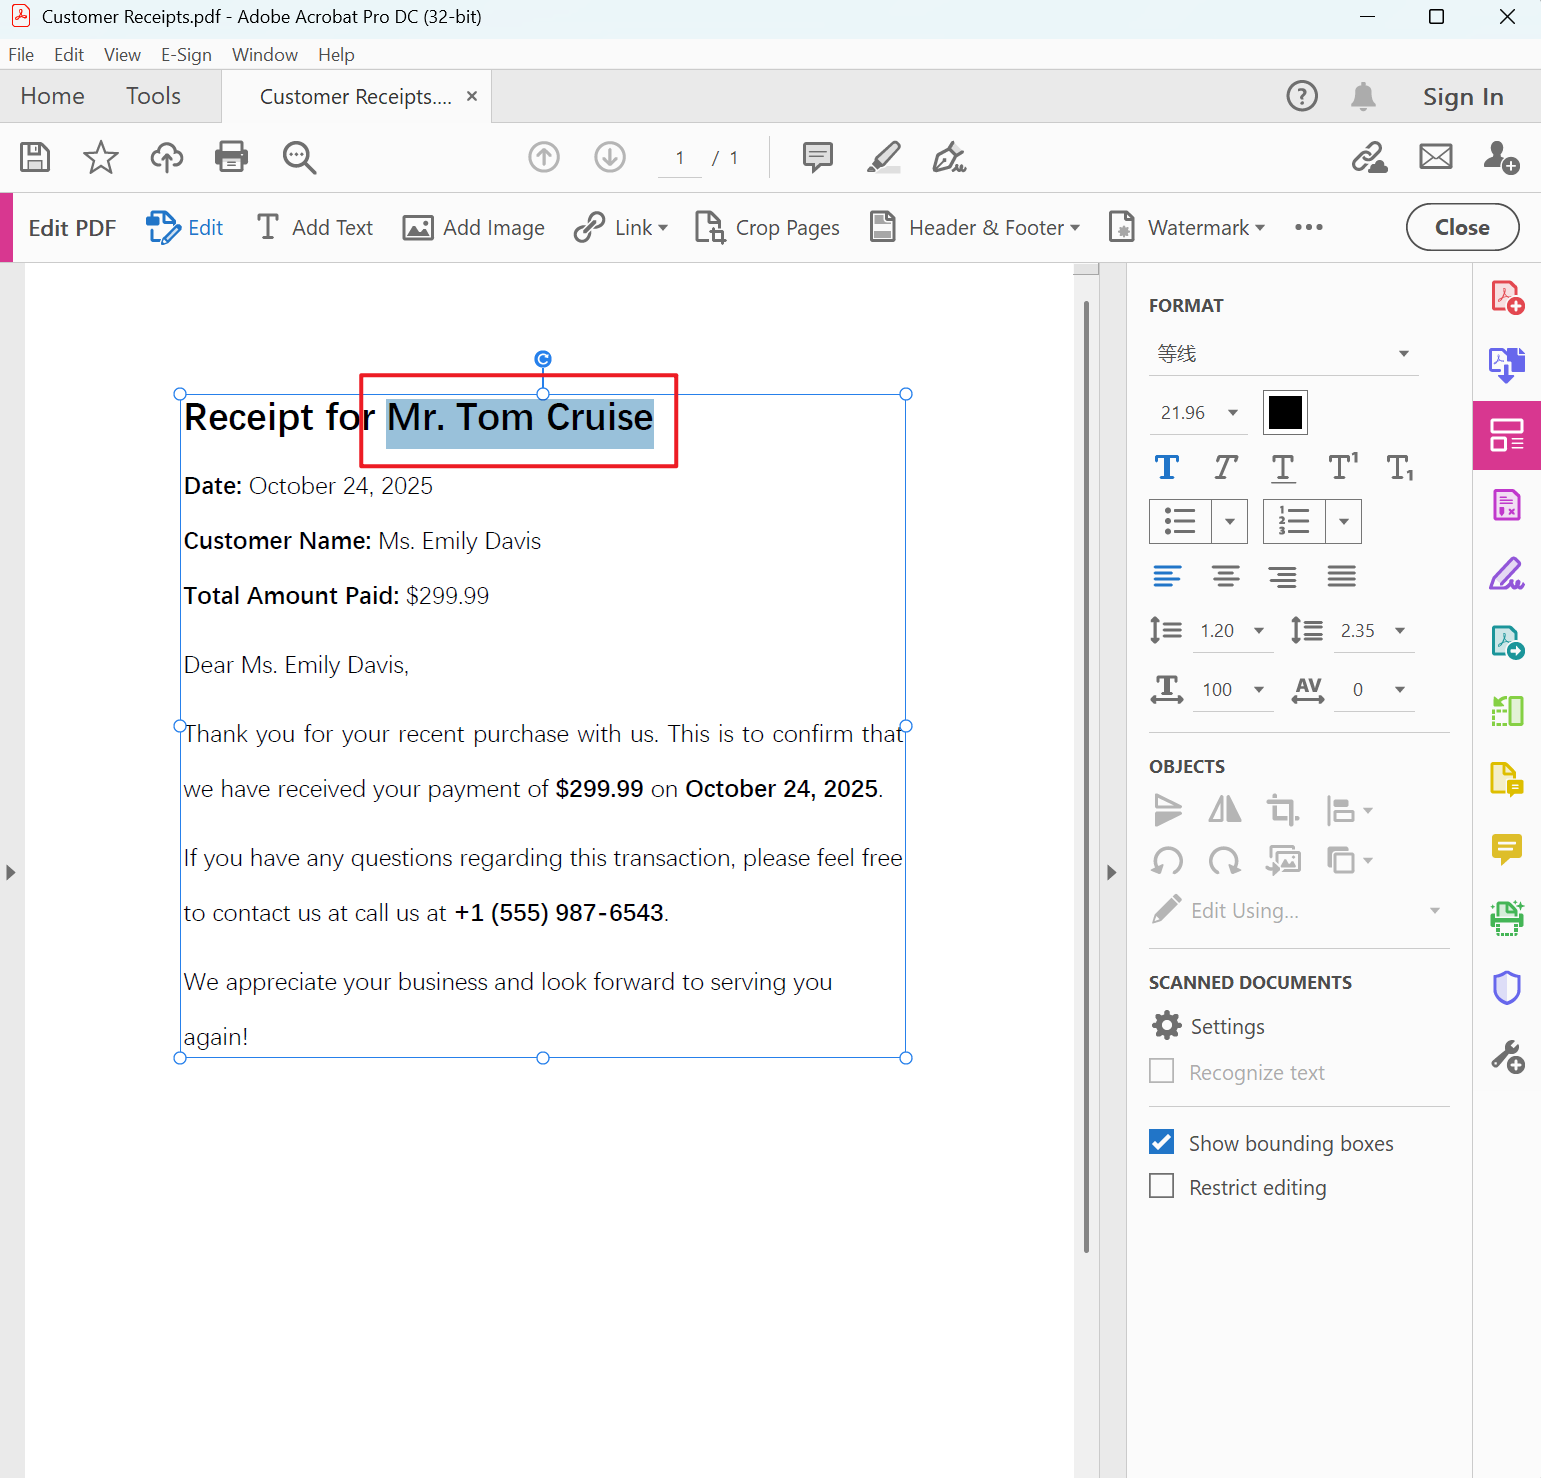This screenshot has height=1478, width=1541.
Task: Click the Close button in Edit PDF bar
Action: 1461,228
